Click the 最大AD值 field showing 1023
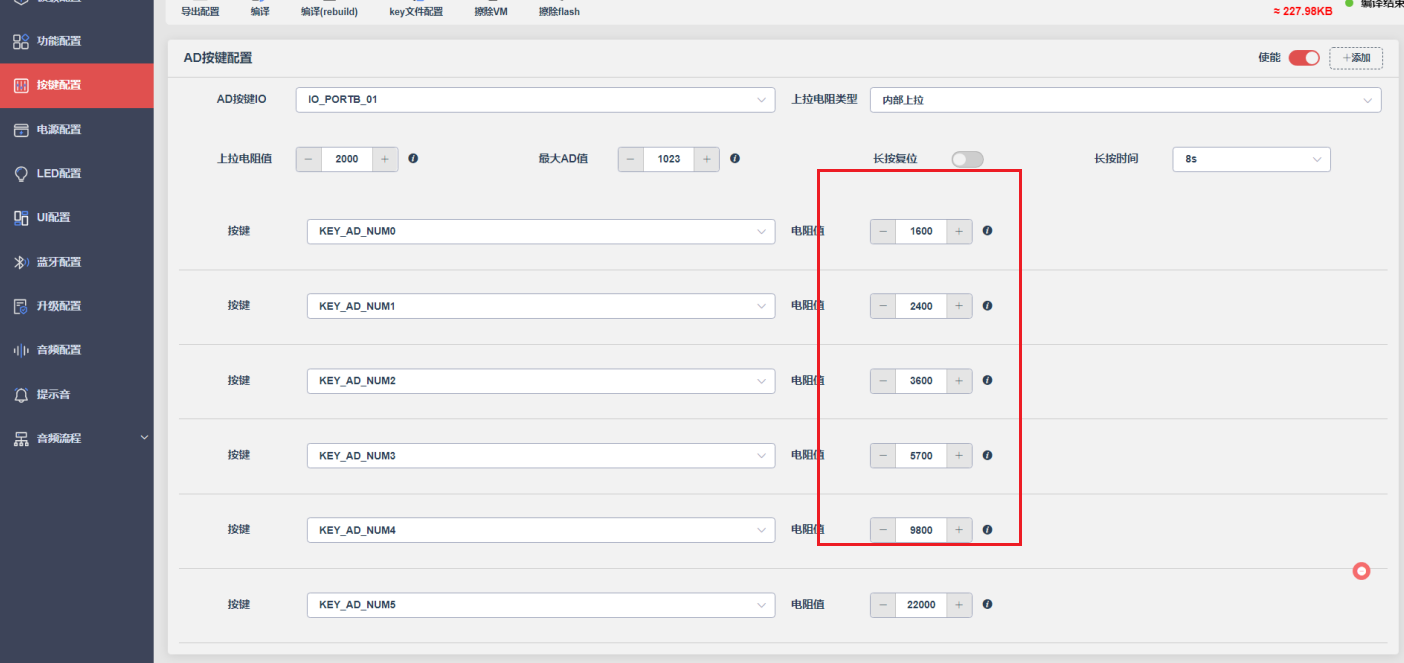The image size is (1404, 663). coord(669,159)
